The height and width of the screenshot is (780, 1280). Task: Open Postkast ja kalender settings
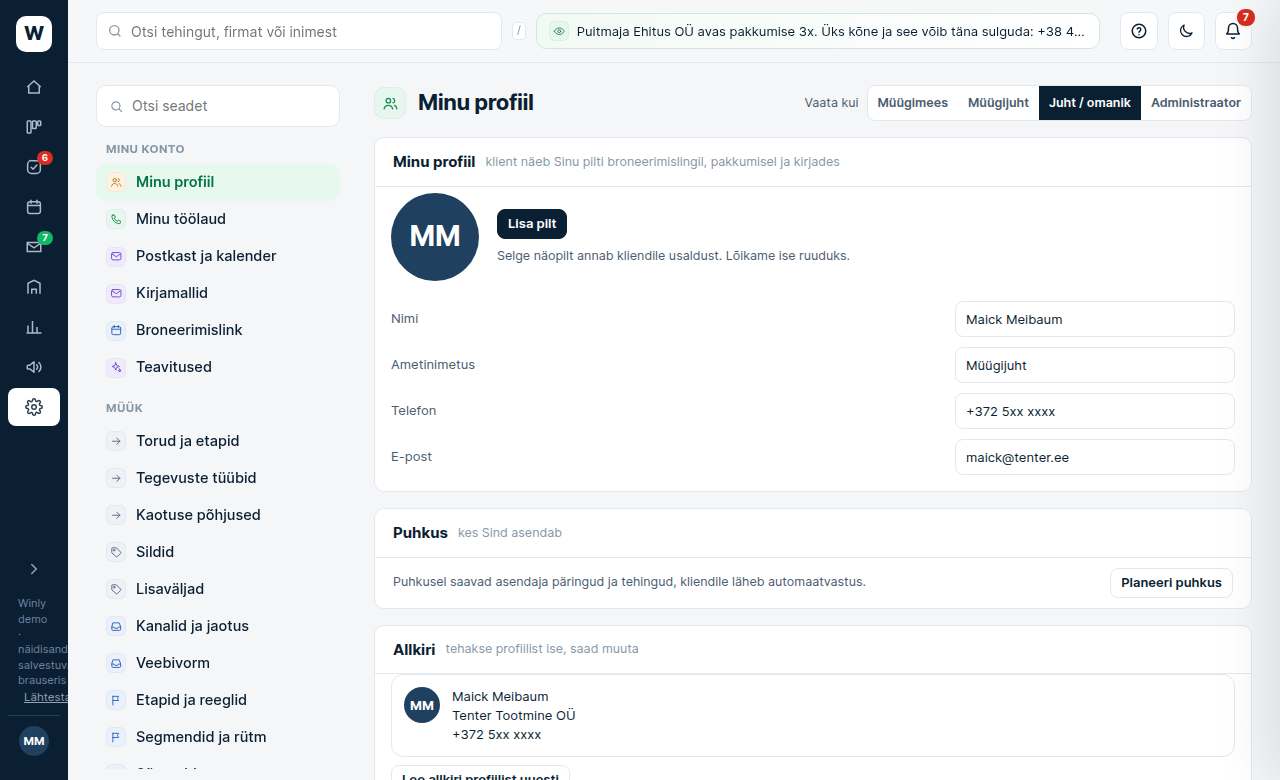pos(218,256)
